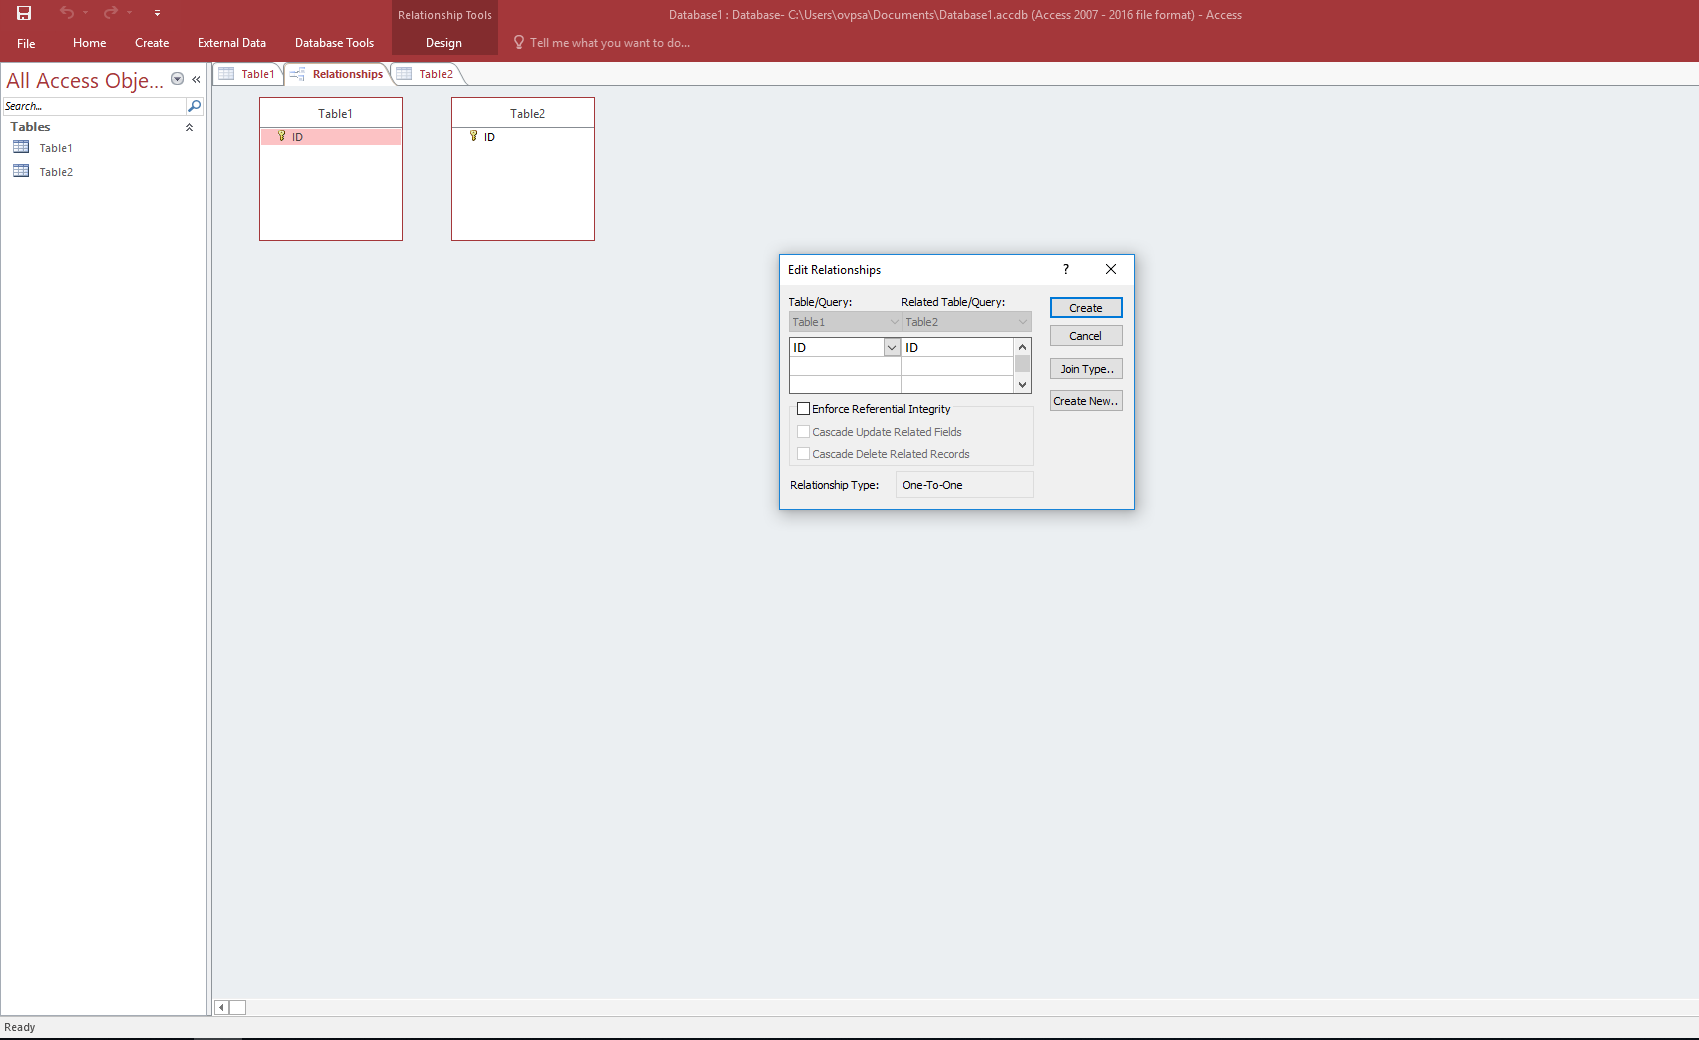Image resolution: width=1699 pixels, height=1040 pixels.
Task: Select the ID field in Table1 box
Action: click(331, 137)
